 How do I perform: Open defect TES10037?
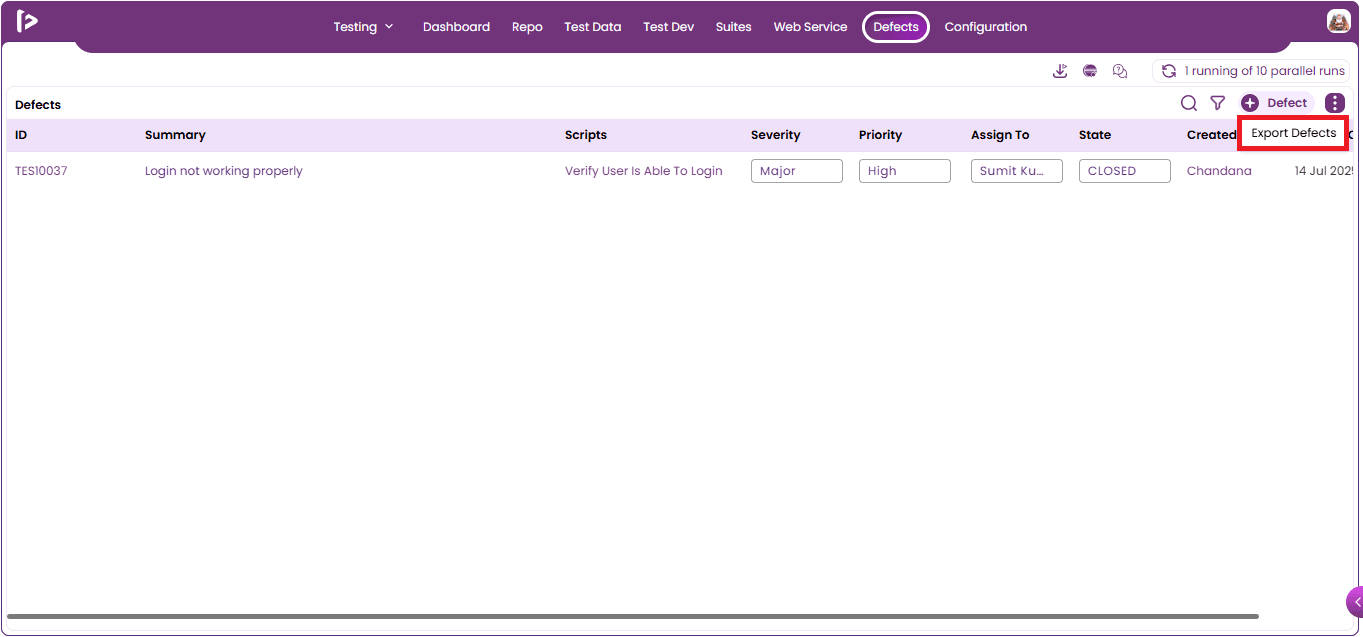coord(41,171)
